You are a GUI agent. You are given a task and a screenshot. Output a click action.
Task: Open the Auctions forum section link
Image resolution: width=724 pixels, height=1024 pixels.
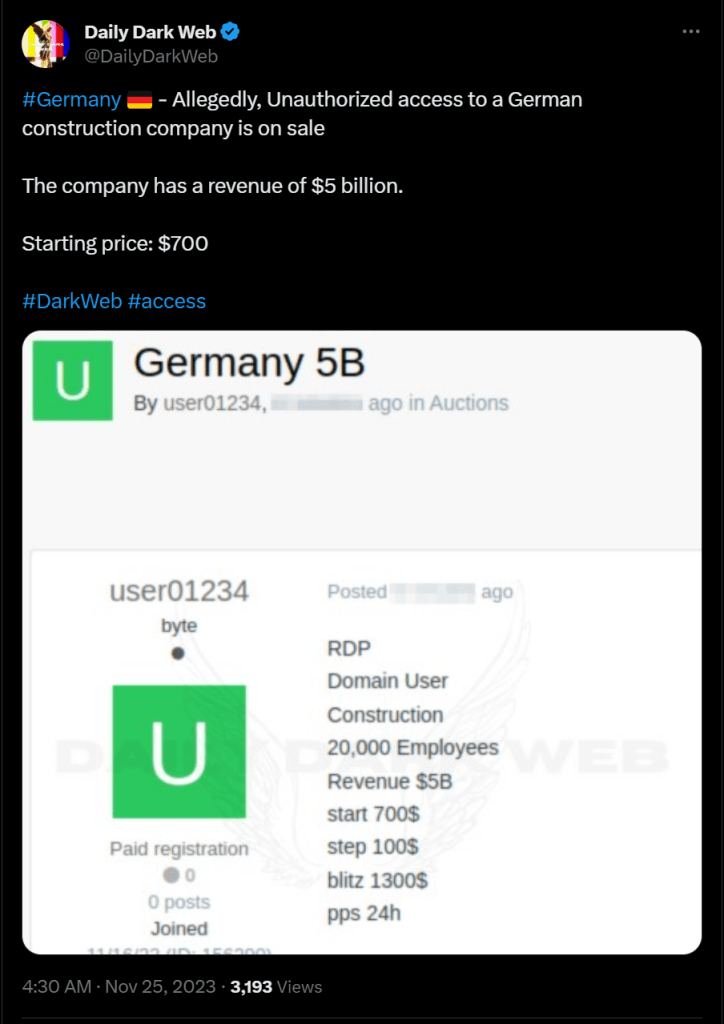click(x=469, y=403)
